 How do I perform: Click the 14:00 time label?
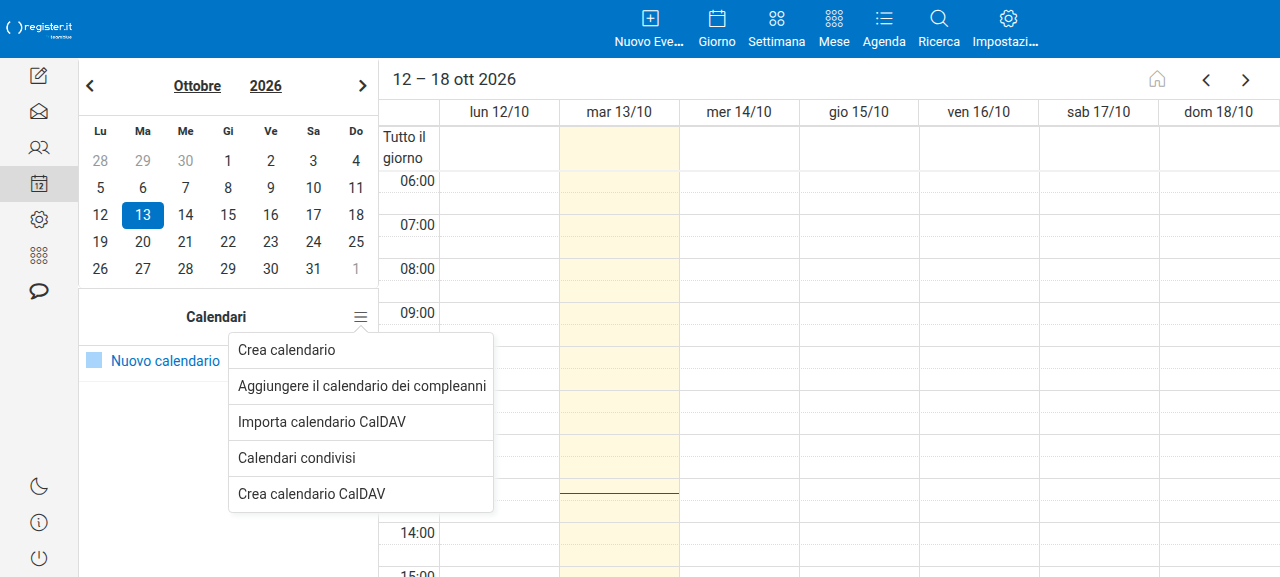[x=418, y=533]
